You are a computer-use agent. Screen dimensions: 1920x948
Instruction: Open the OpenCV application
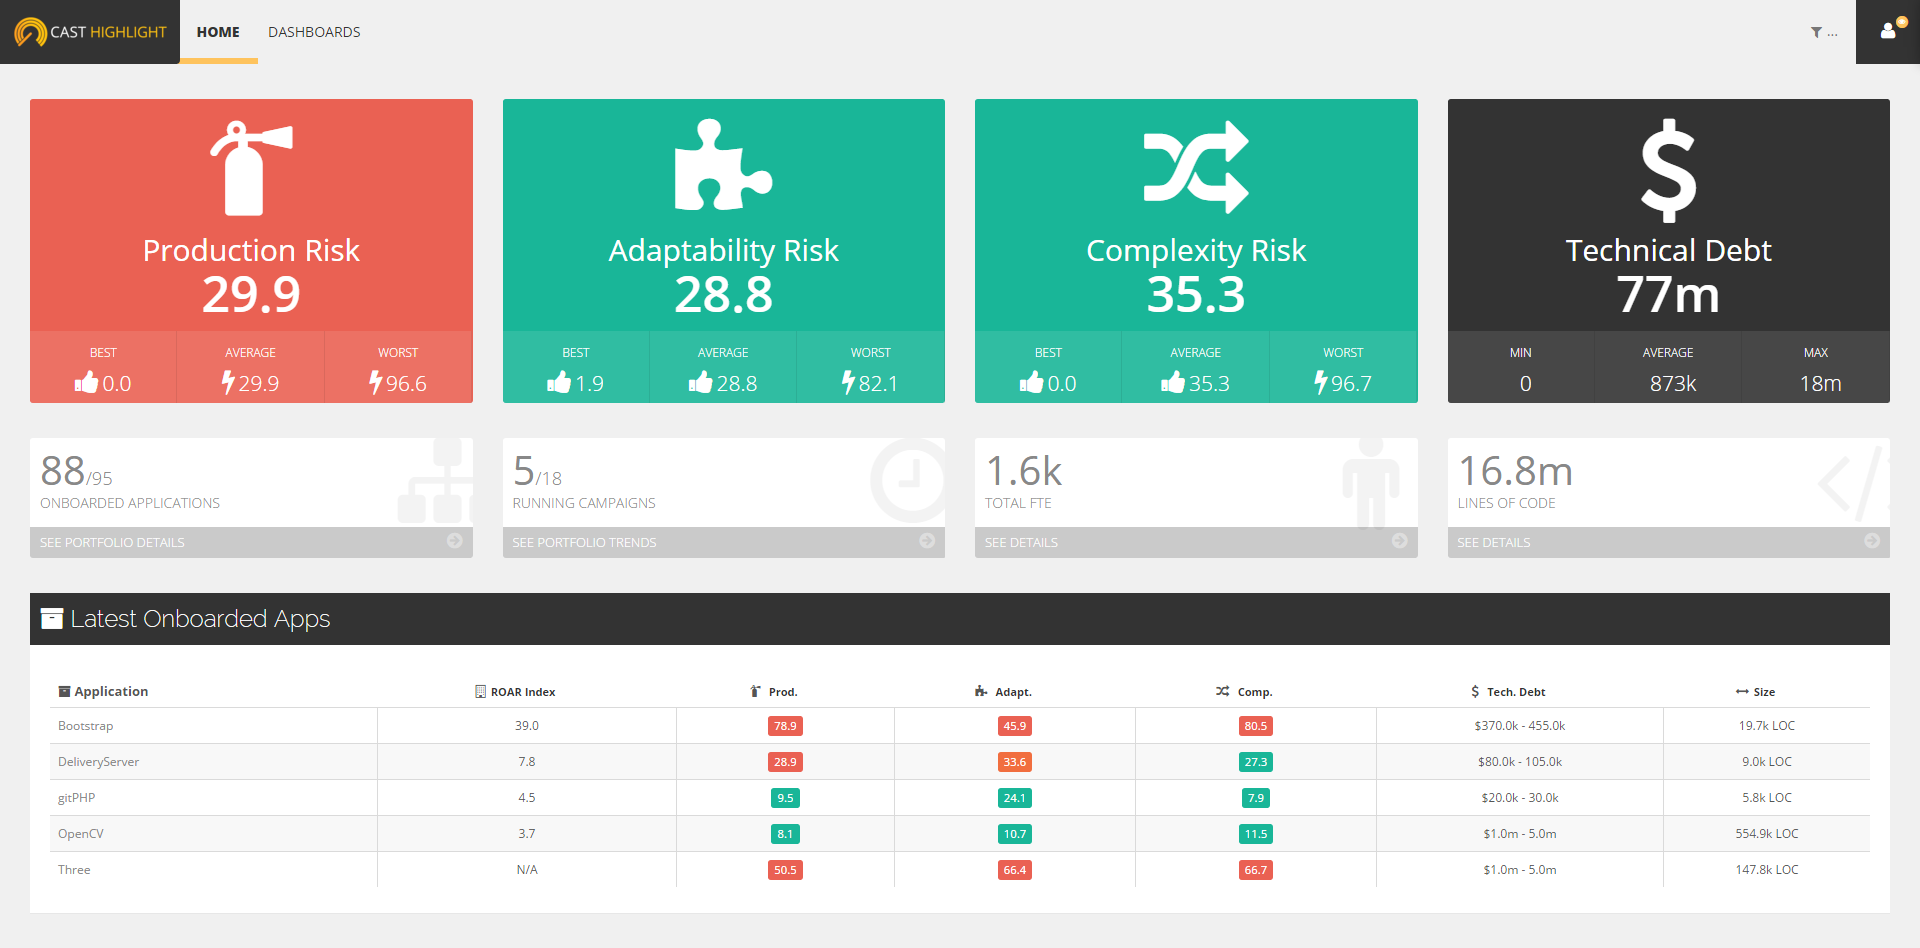[80, 834]
